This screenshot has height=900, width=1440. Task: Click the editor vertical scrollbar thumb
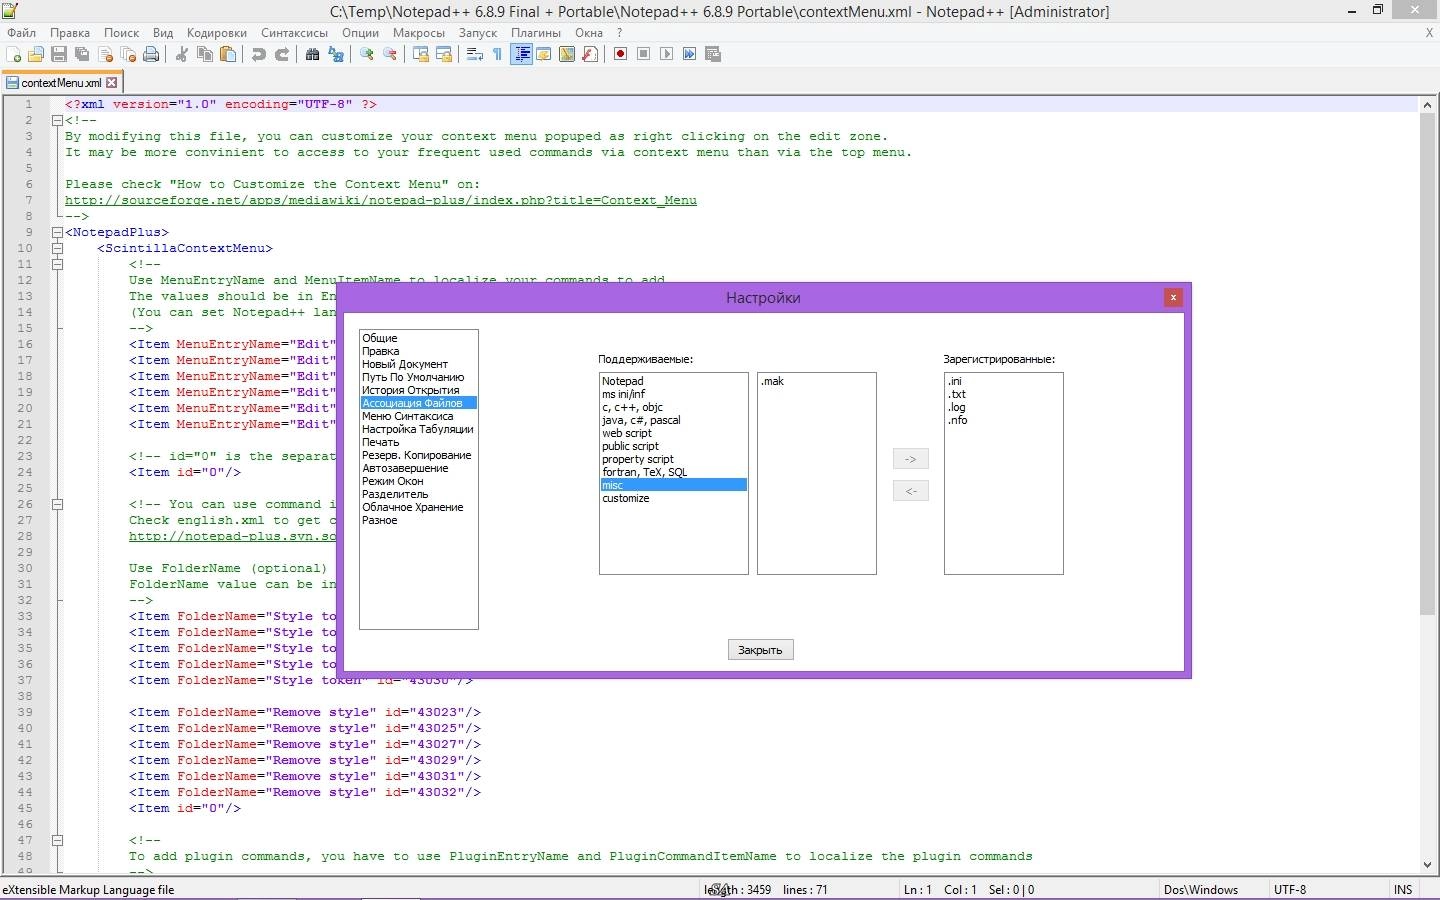pos(1427,363)
